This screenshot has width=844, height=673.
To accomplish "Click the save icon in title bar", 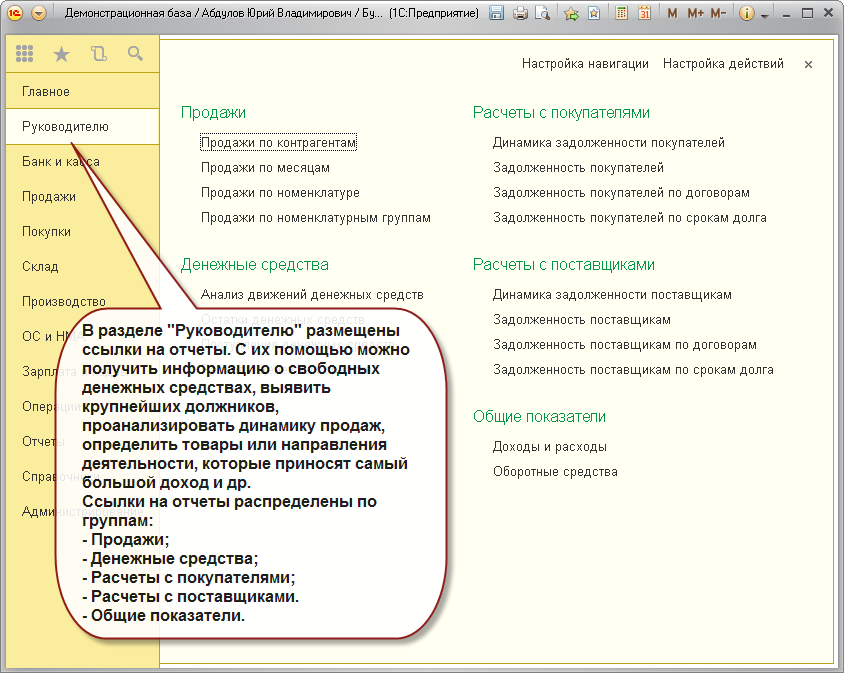I will point(498,14).
